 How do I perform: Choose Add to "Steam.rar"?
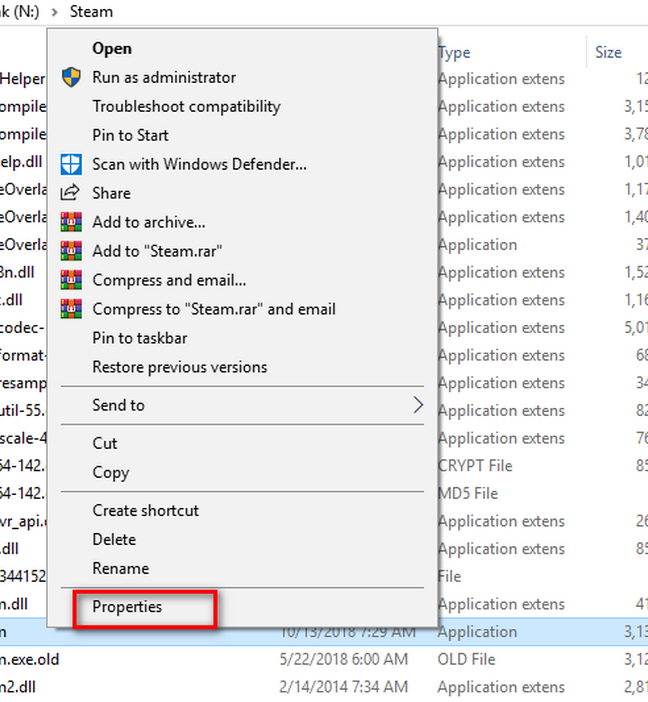157,251
